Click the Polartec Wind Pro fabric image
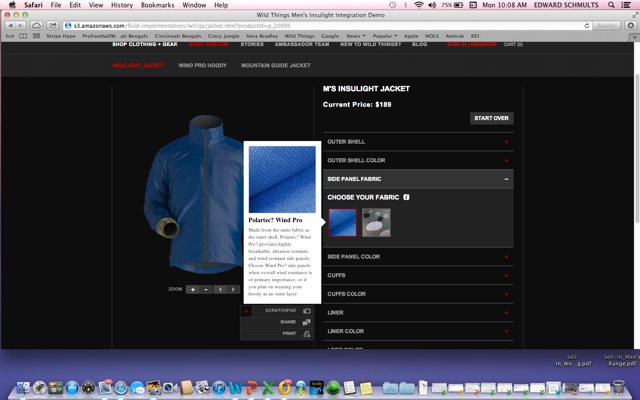The height and width of the screenshot is (400, 640). tap(282, 180)
